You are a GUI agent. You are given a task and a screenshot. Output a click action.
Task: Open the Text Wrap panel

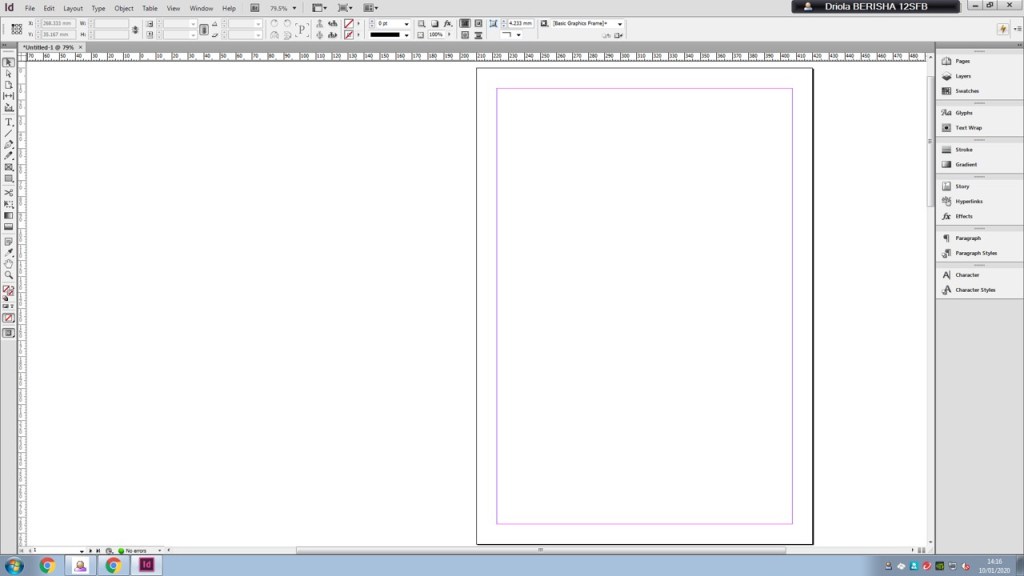click(967, 128)
